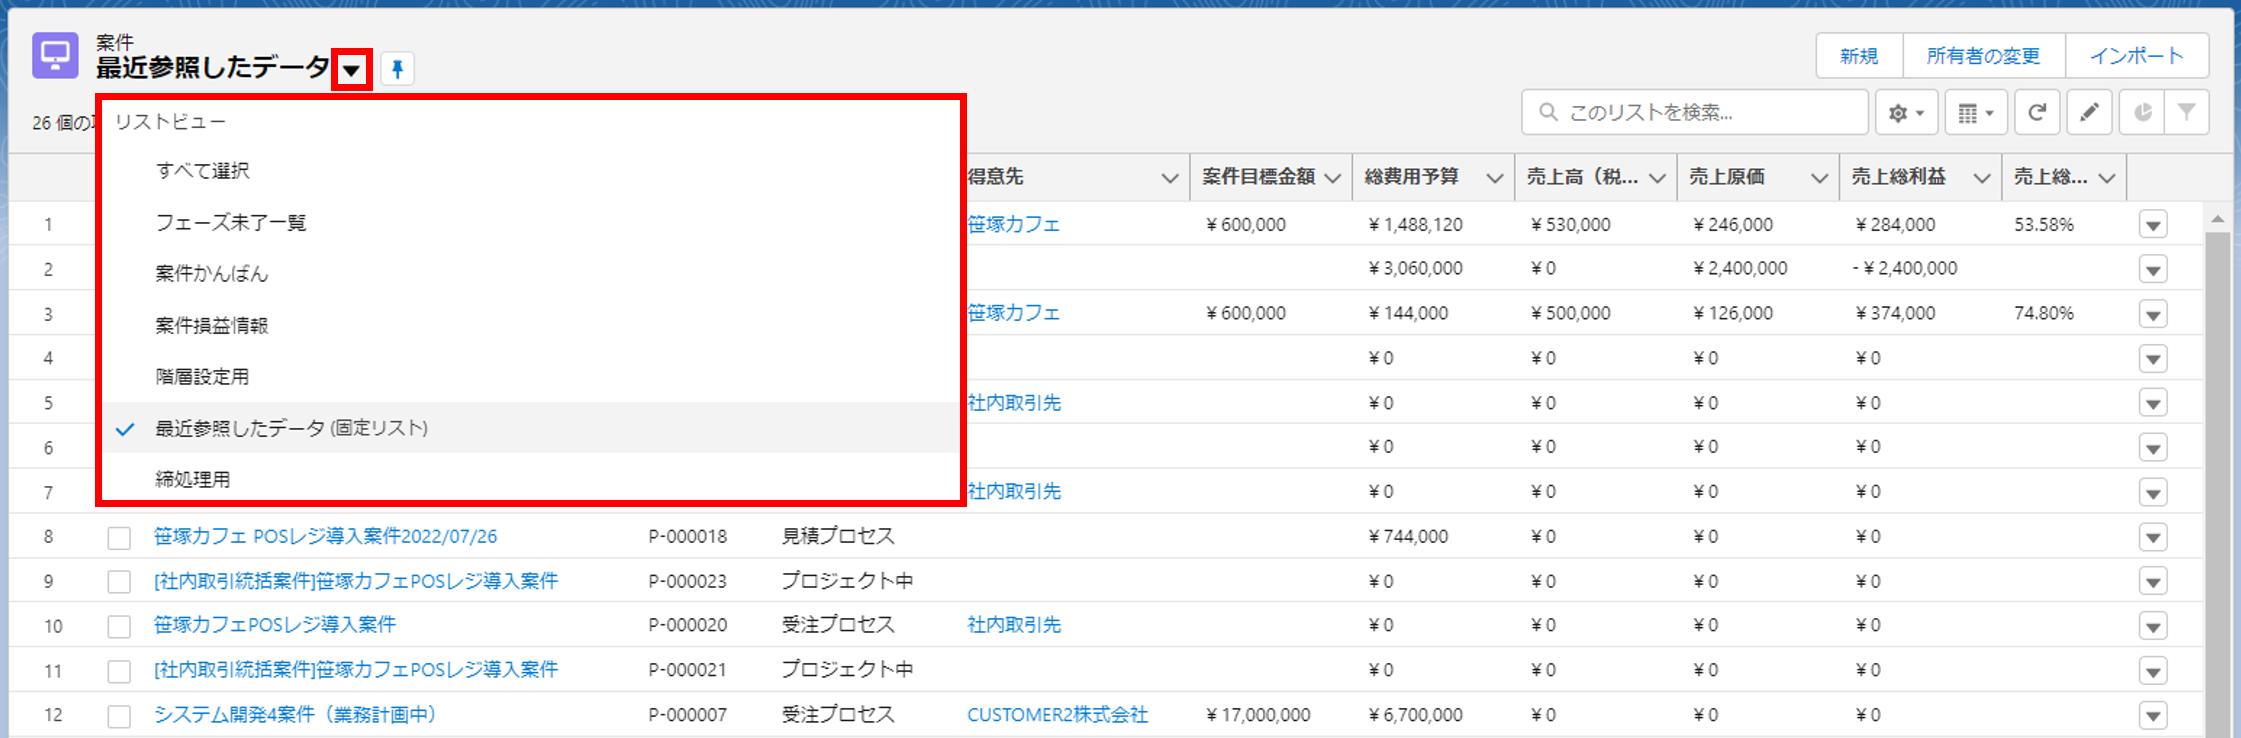Viewport: 2241px width, 738px height.
Task: Pin this list view with pin icon
Action: 398,69
